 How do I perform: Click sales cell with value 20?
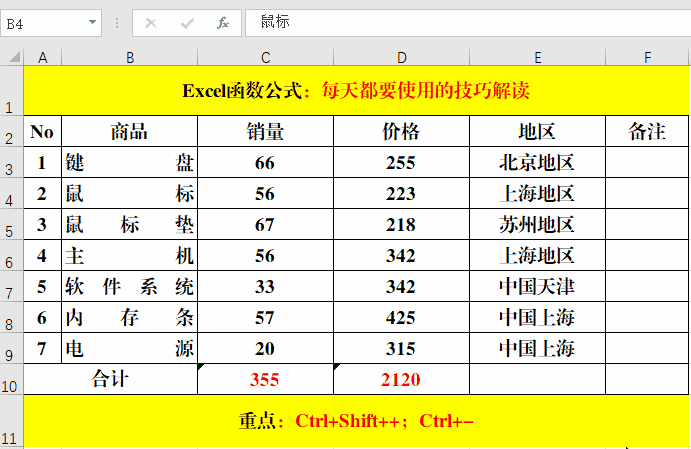coord(266,348)
